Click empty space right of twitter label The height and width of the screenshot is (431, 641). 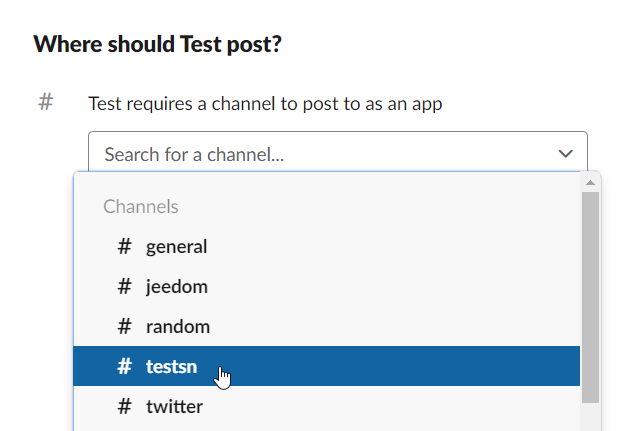click(388, 406)
